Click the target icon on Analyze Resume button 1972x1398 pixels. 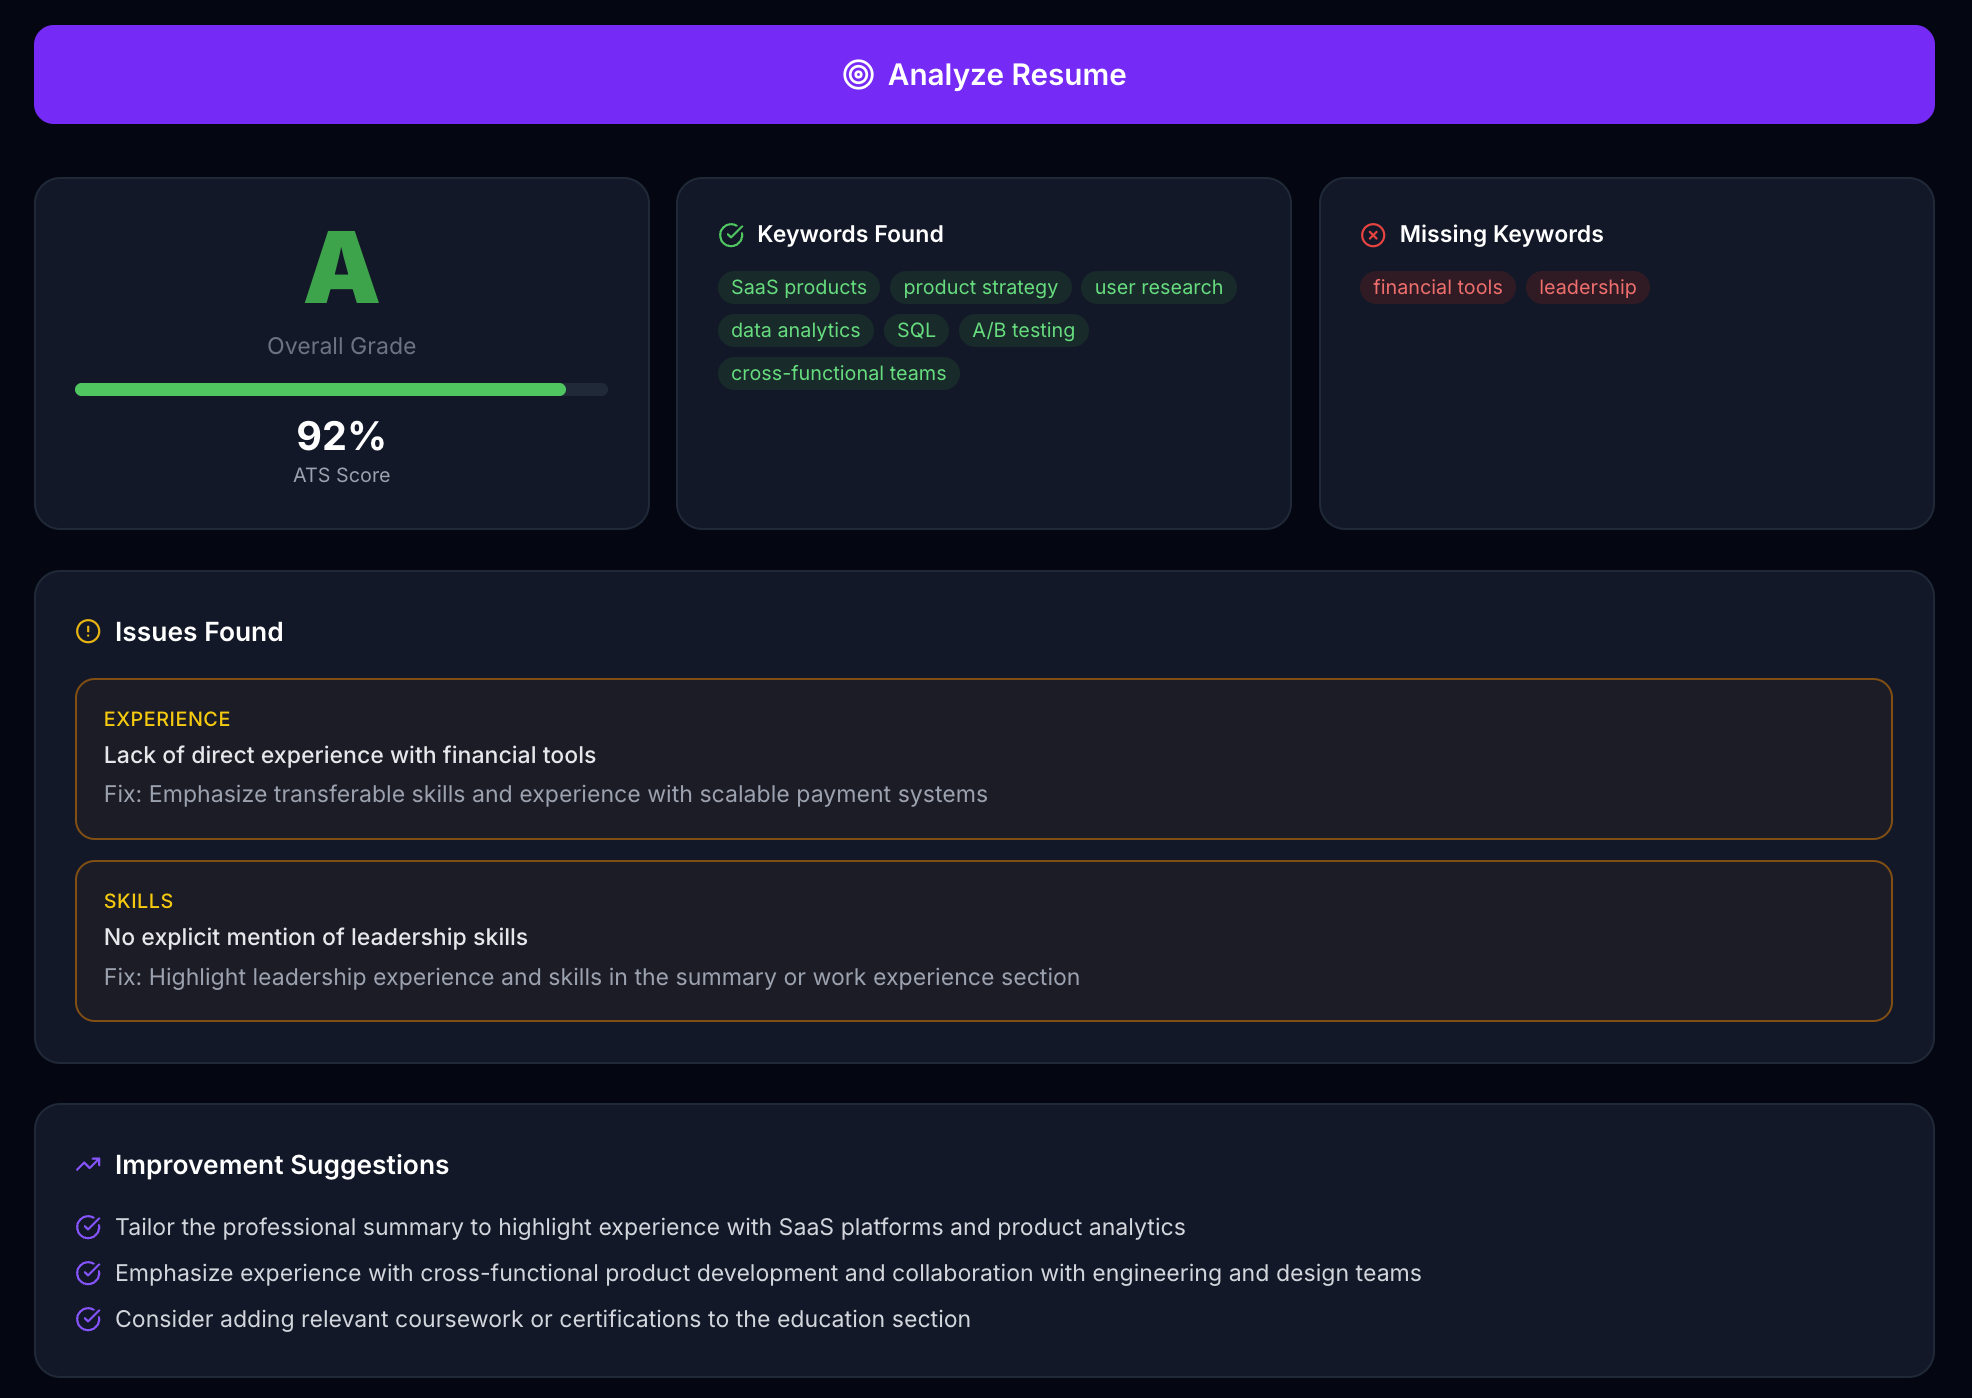[x=859, y=74]
